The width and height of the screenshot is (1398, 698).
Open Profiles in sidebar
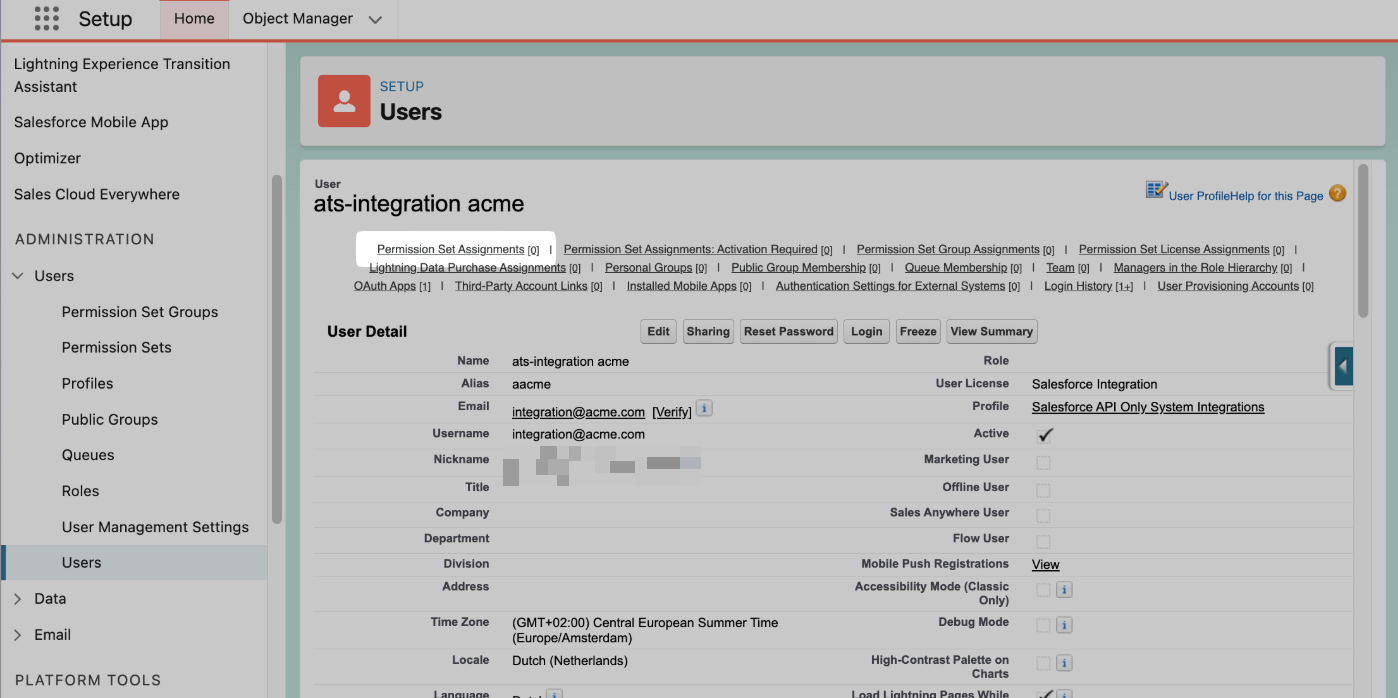[88, 384]
